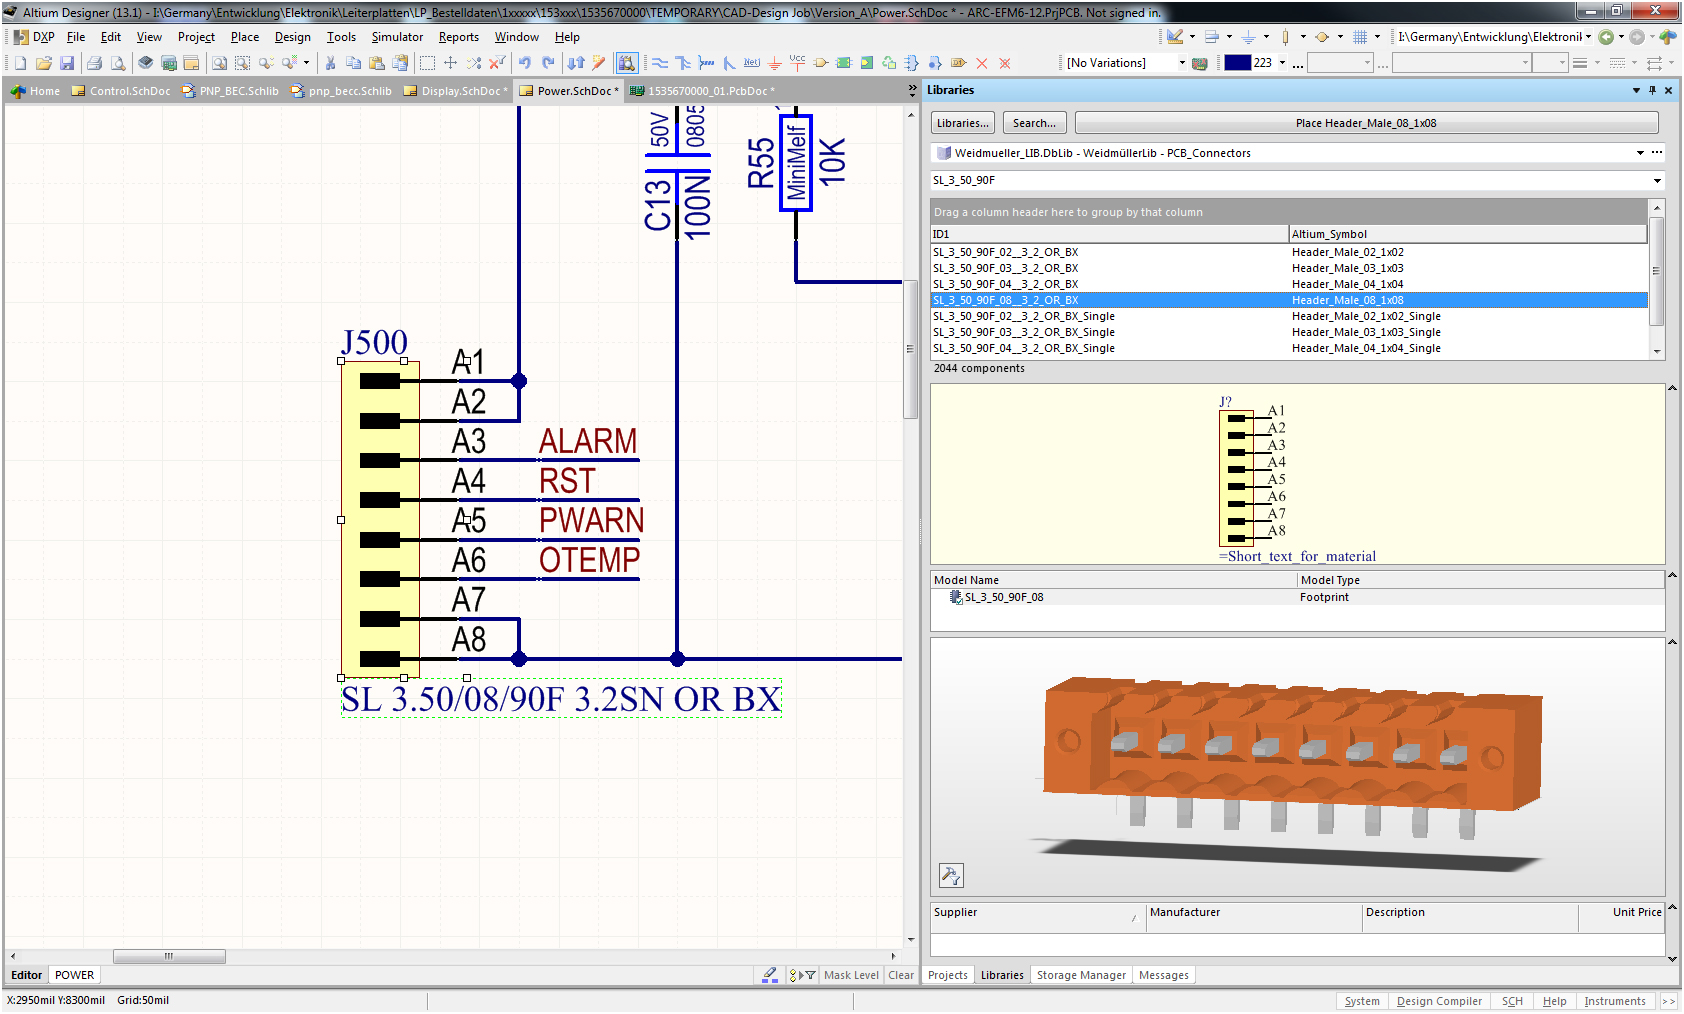Select the Place Net Label tool

(752, 63)
